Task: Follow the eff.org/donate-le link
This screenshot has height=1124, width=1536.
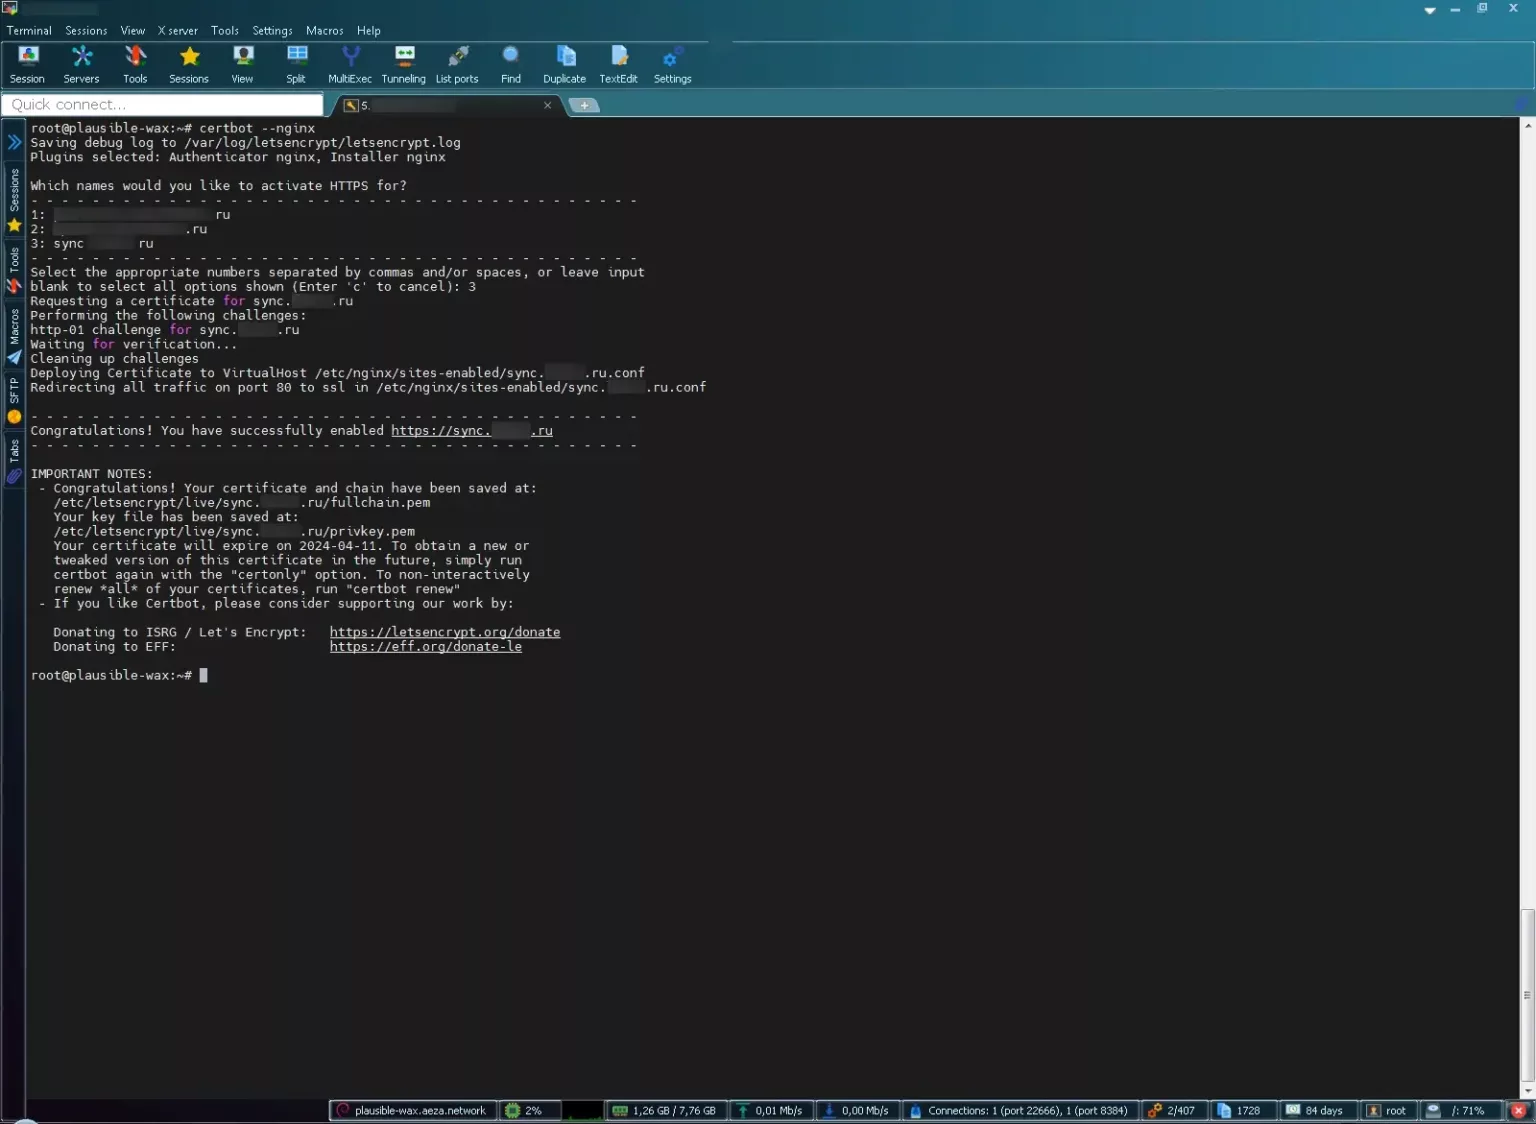Action: (x=425, y=647)
